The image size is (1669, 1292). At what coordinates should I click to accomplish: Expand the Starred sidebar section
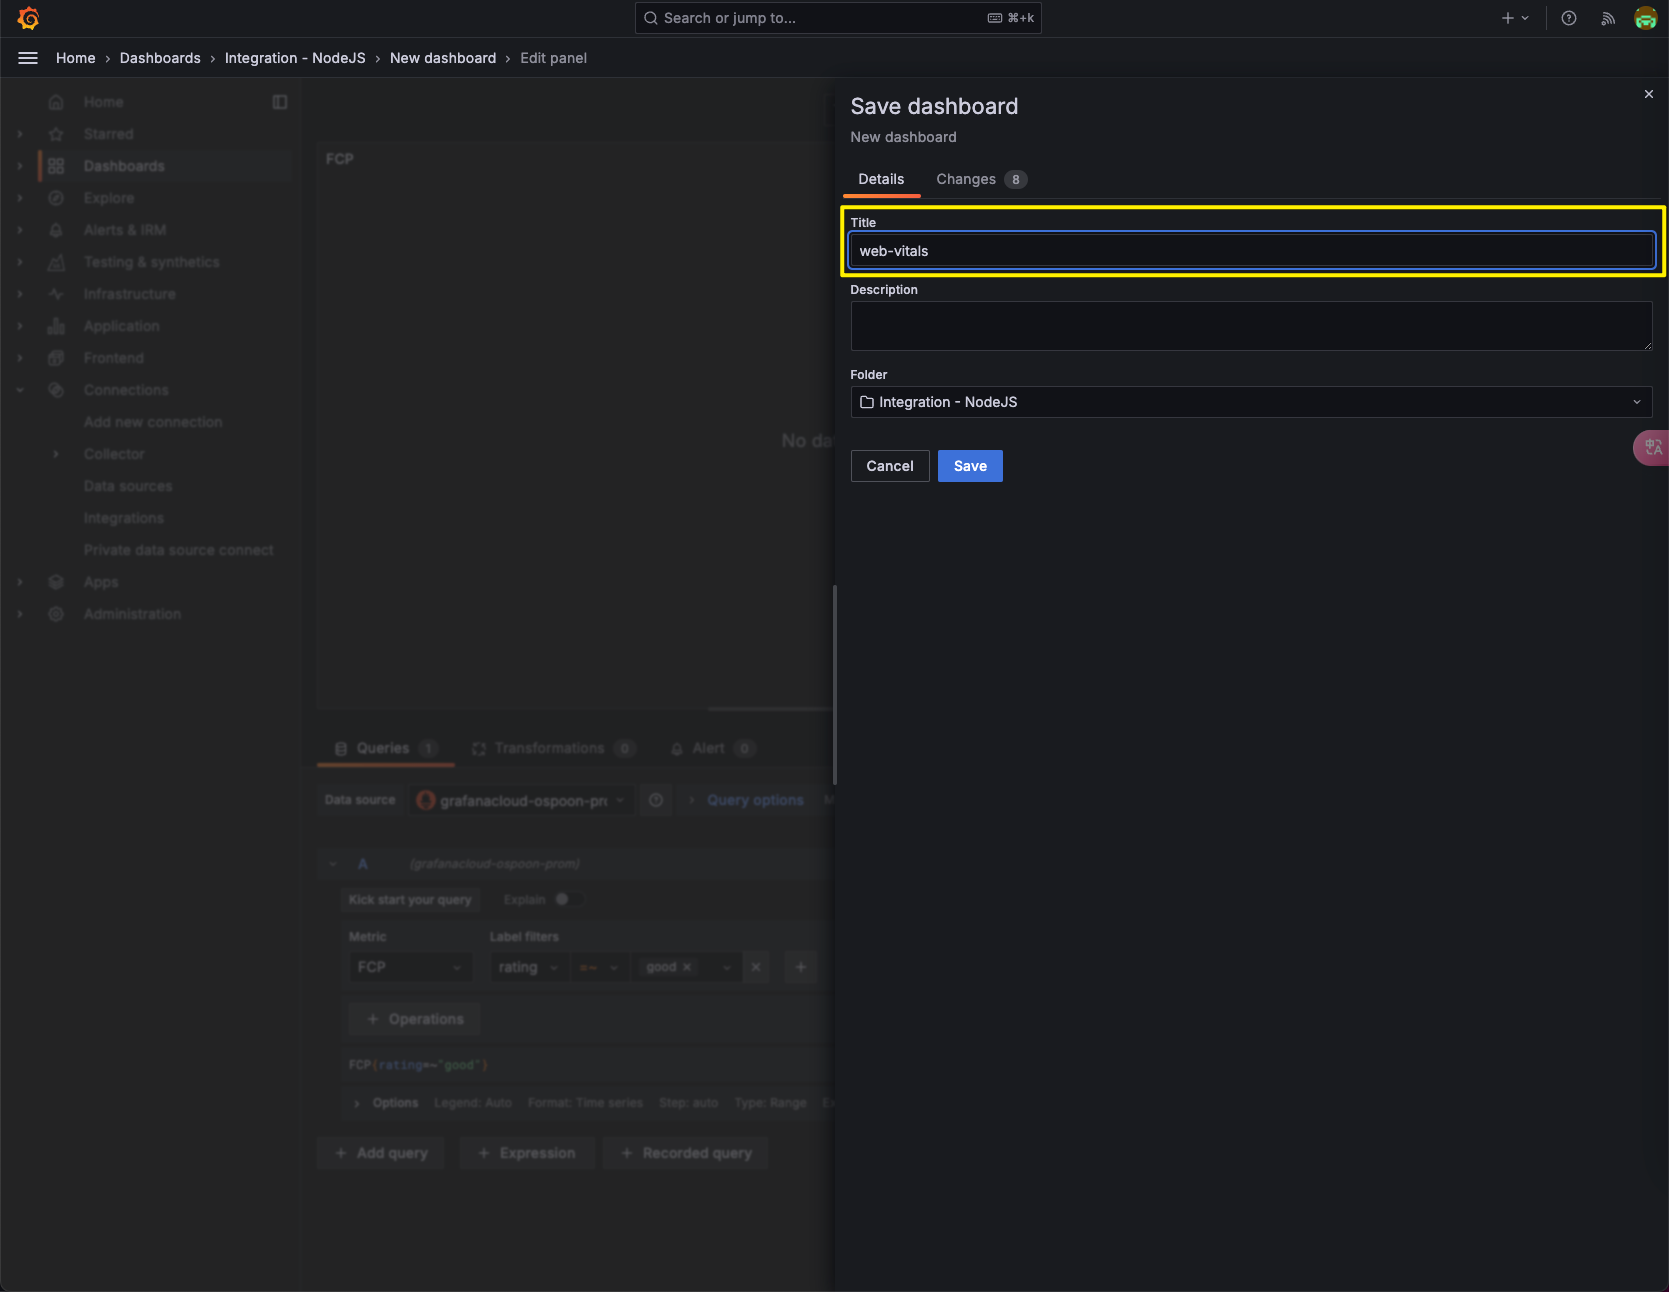pos(20,134)
